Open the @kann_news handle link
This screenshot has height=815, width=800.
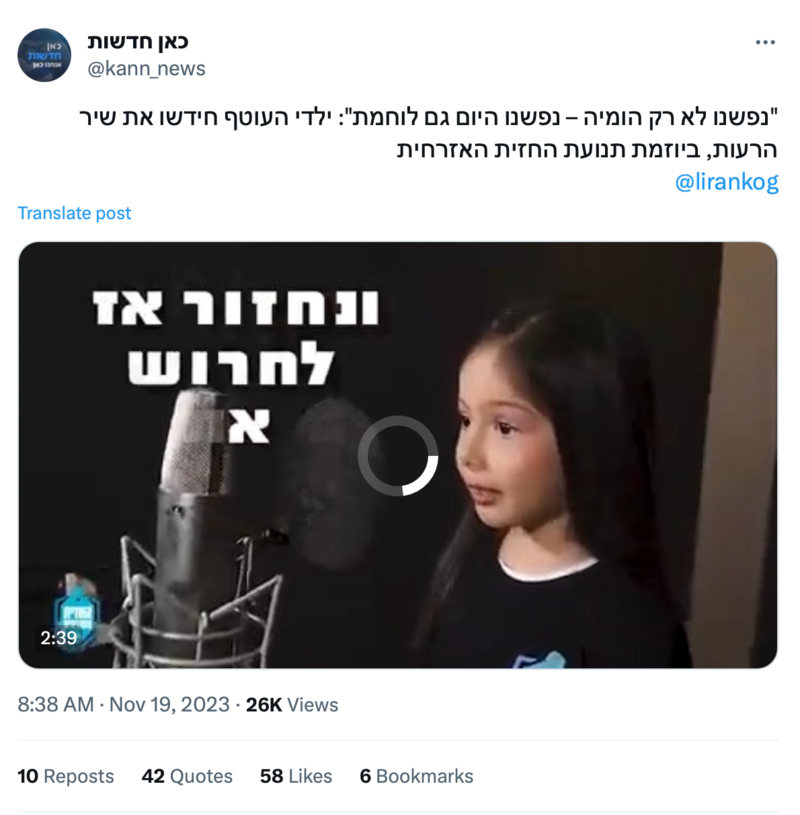146,69
